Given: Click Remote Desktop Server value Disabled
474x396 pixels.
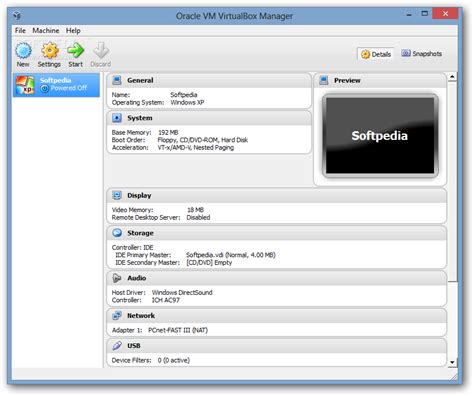Looking at the screenshot, I should pos(198,217).
